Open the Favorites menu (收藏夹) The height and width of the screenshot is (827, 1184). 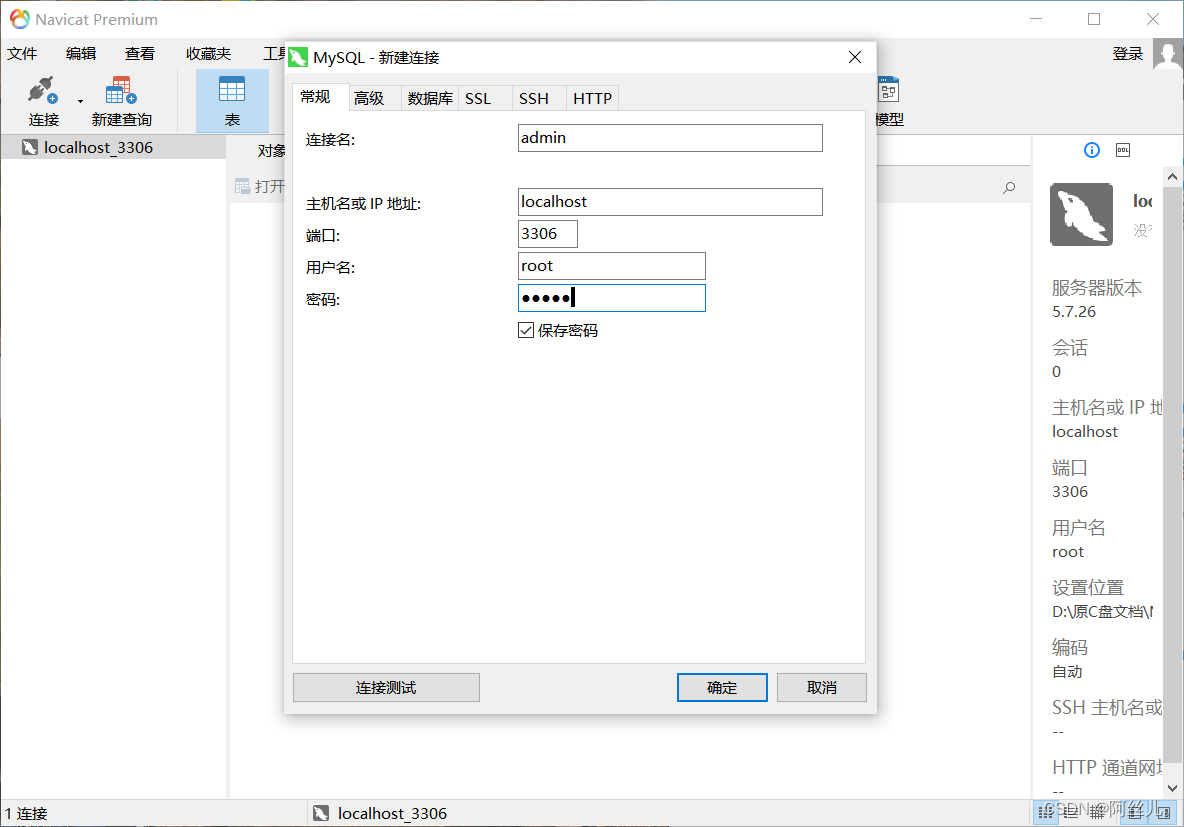(x=208, y=54)
